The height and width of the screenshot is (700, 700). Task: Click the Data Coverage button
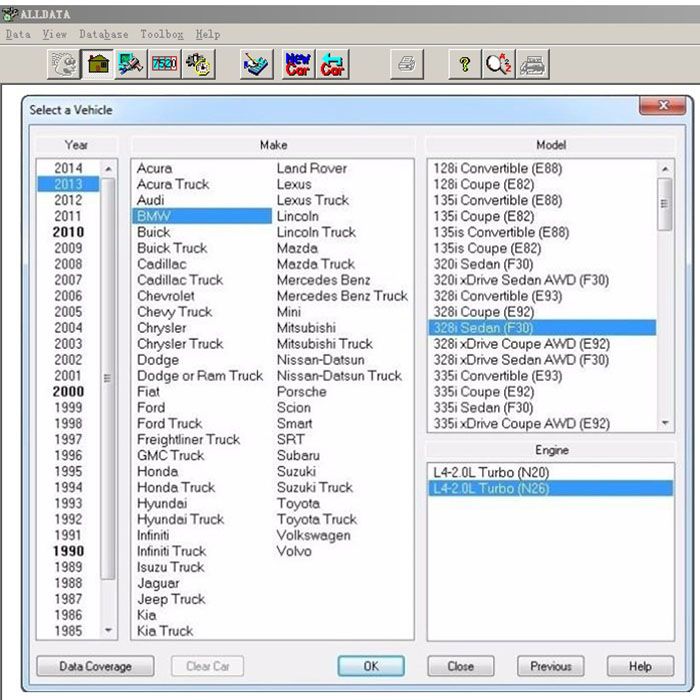(96, 666)
